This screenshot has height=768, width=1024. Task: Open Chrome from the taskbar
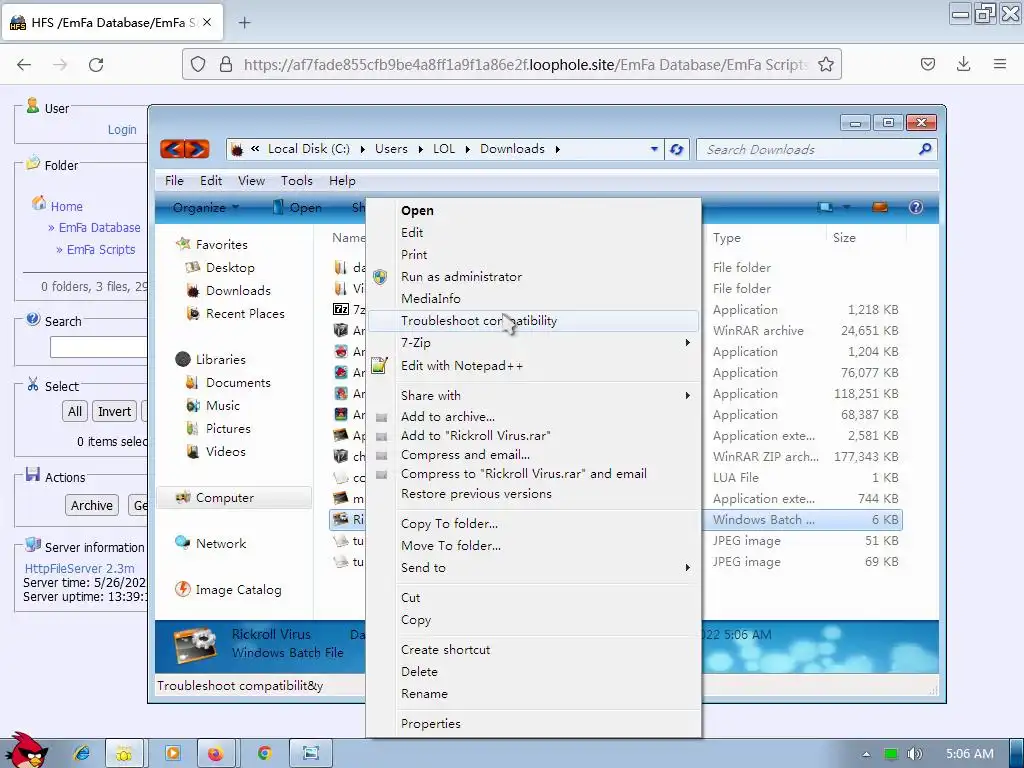[x=264, y=754]
